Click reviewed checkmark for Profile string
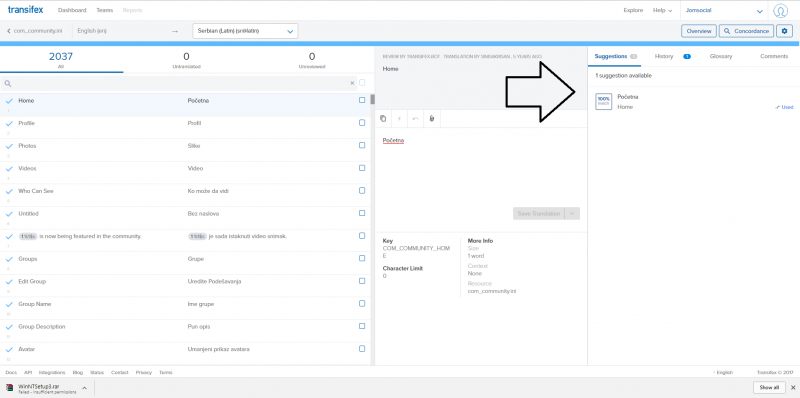The height and width of the screenshot is (398, 800). [x=9, y=123]
